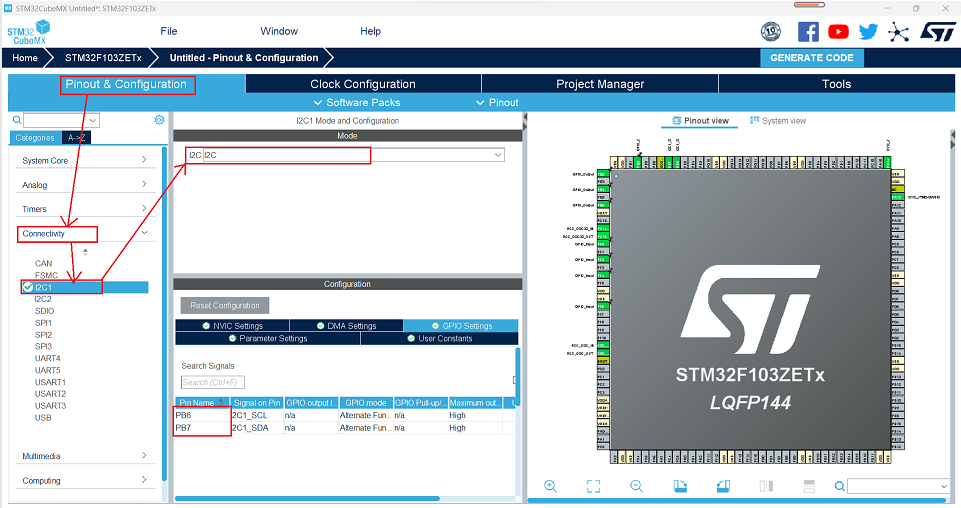Select the System view tab
The height and width of the screenshot is (508, 961).
point(778,121)
